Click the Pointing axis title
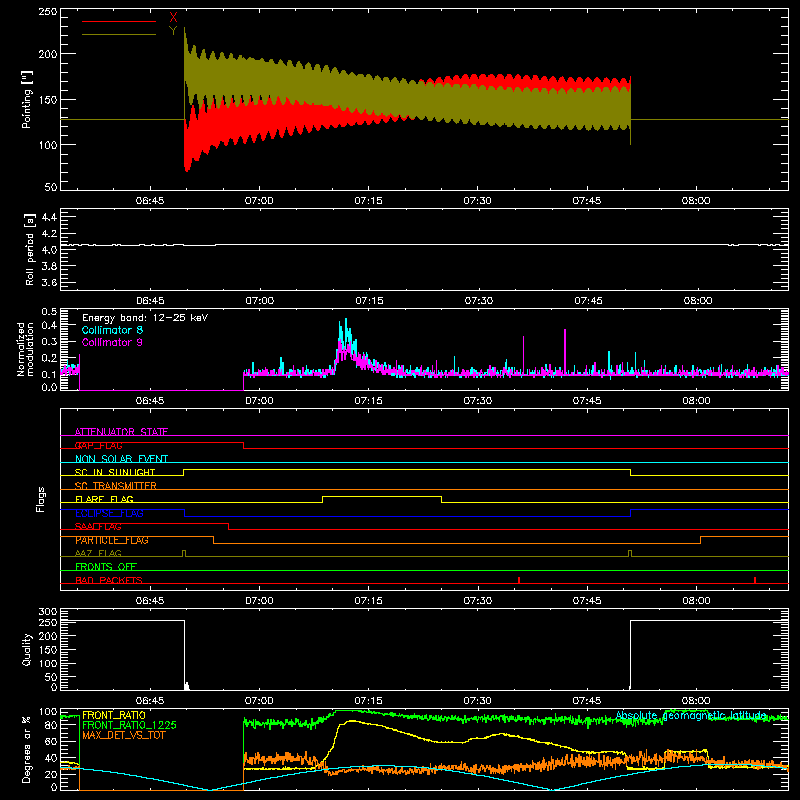800x800 pixels. [x=27, y=99]
